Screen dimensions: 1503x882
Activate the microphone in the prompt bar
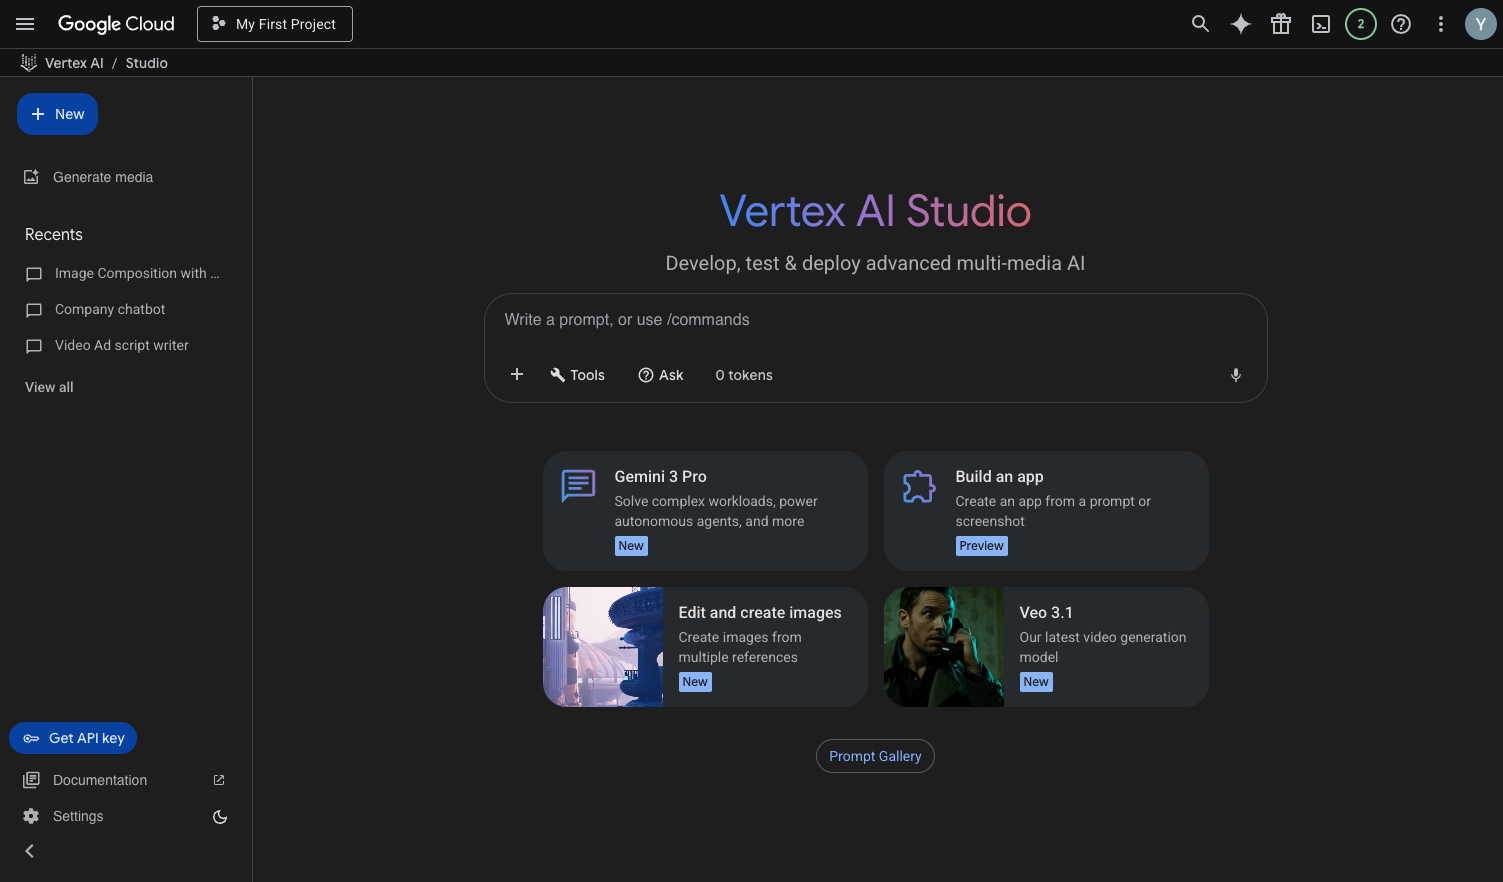click(x=1235, y=375)
